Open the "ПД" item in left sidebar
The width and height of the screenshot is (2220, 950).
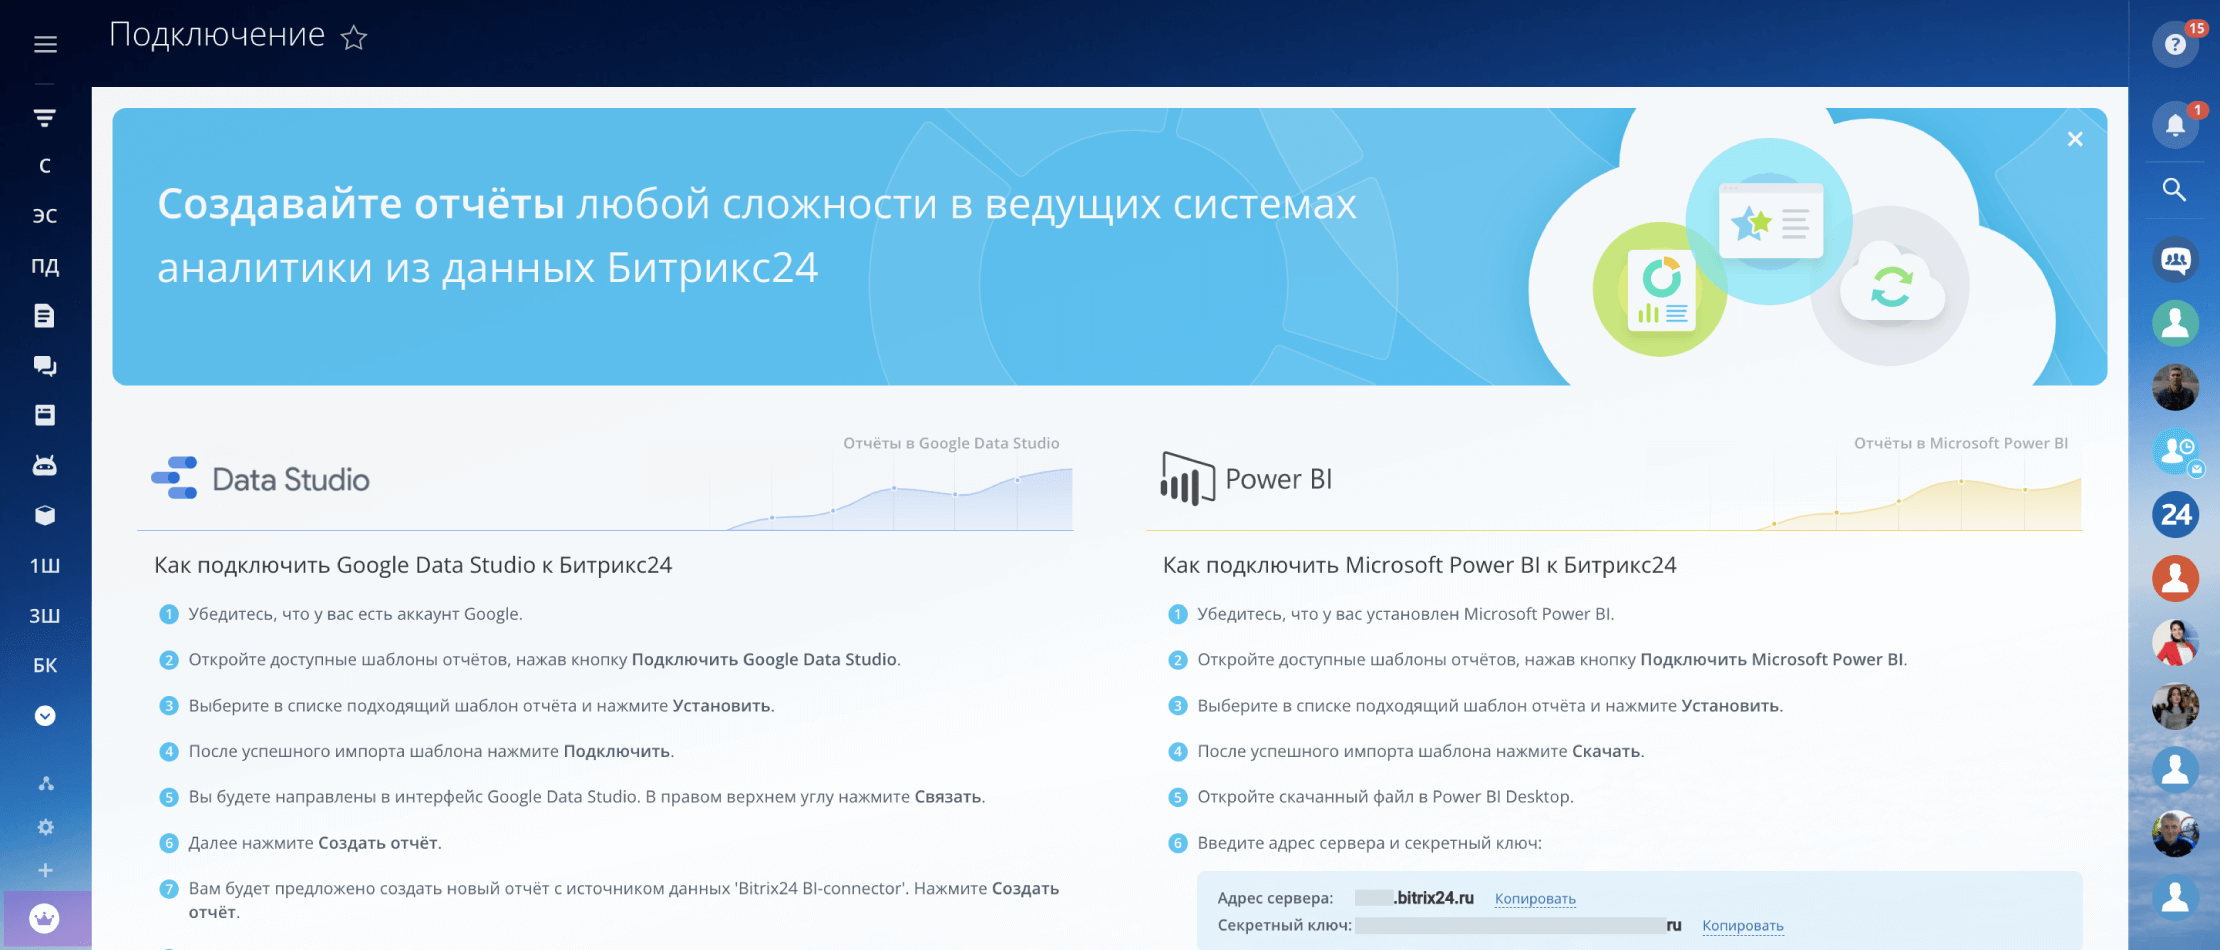[45, 266]
